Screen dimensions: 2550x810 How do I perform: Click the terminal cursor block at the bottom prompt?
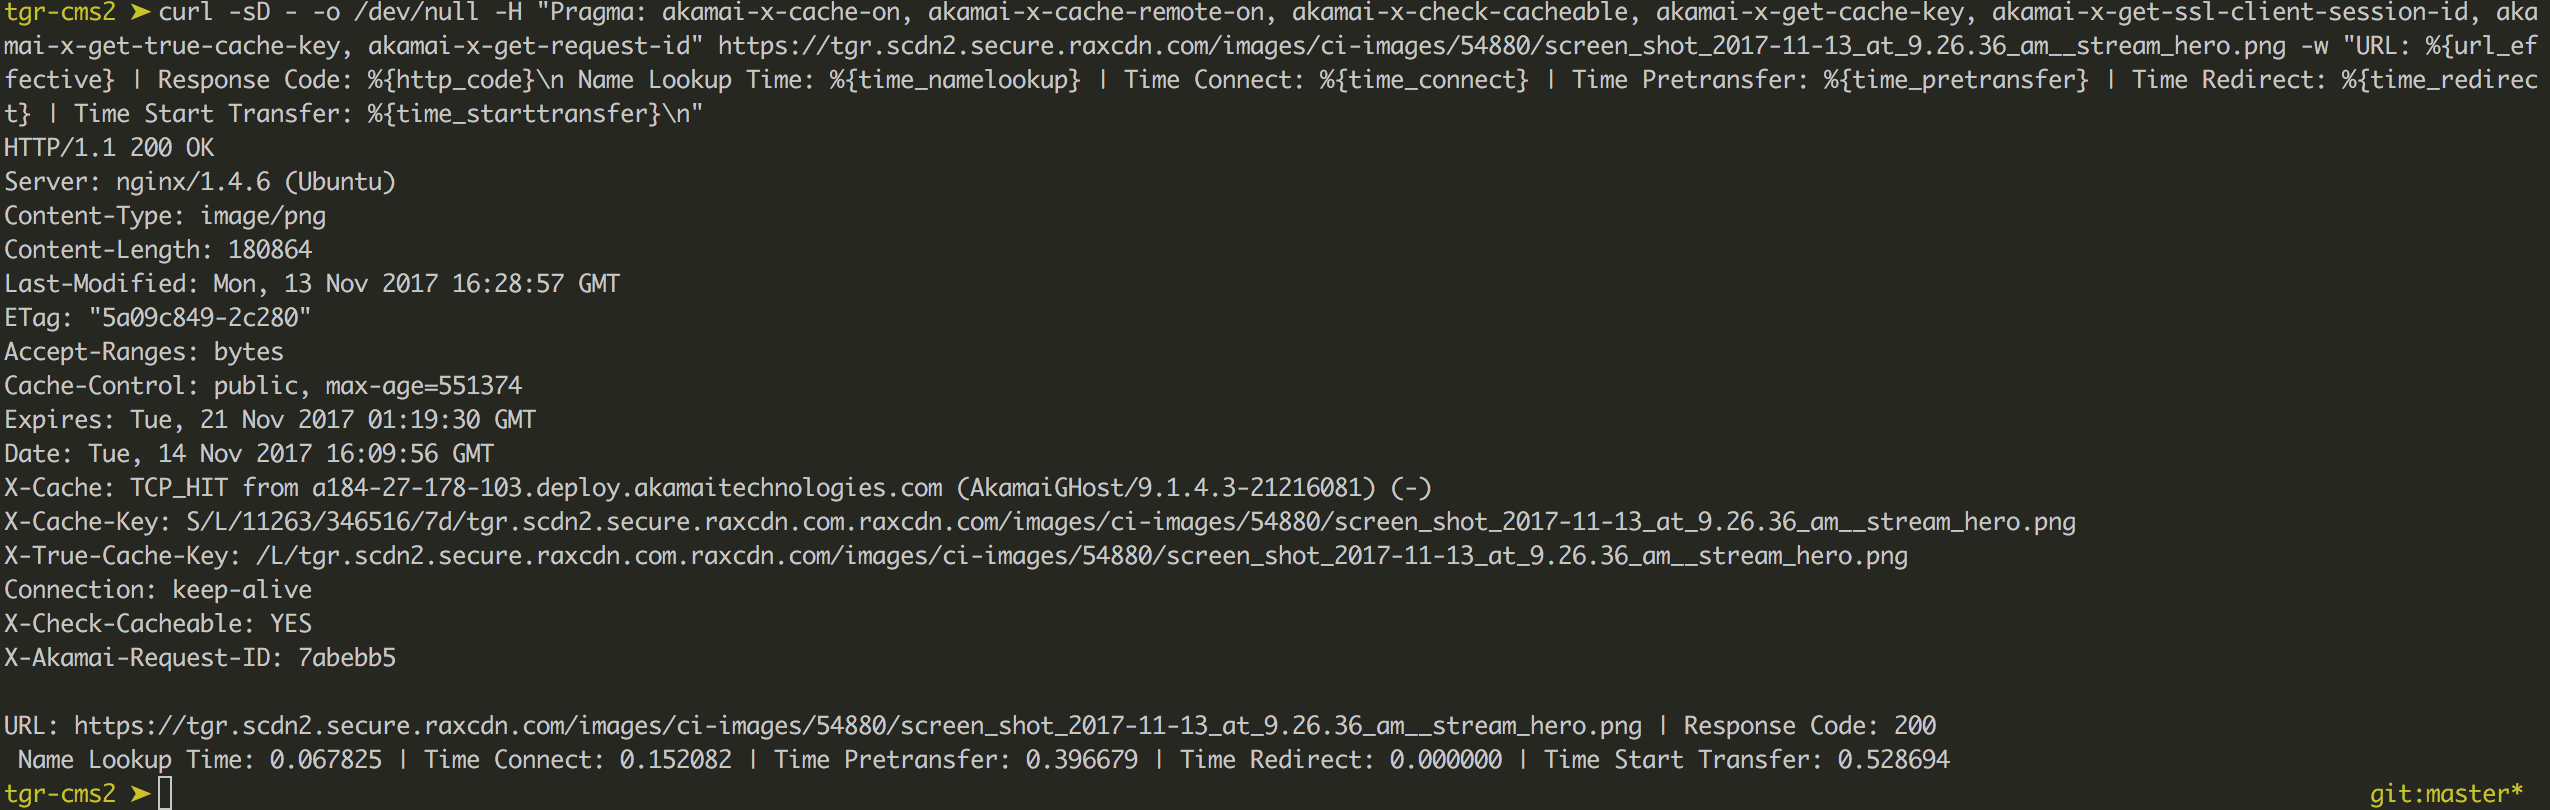point(165,793)
